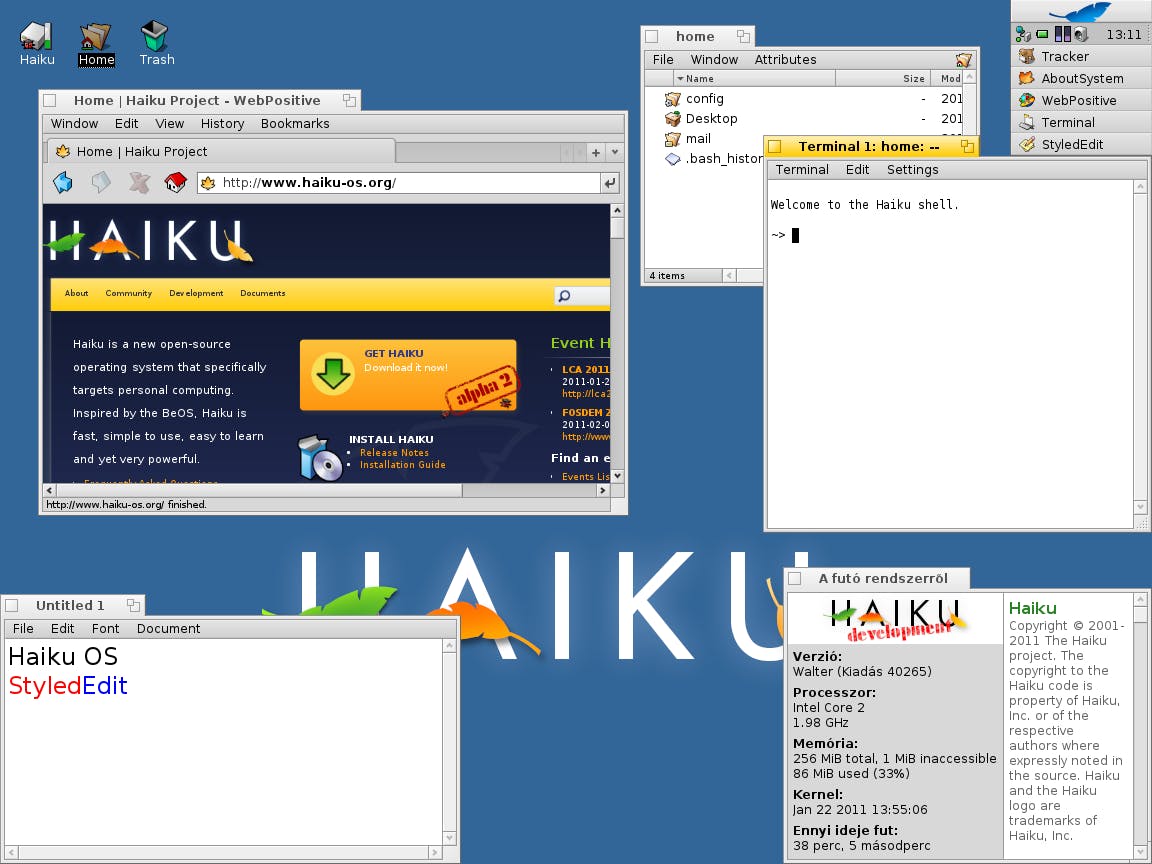Stop page loading in WebPositive
The height and width of the screenshot is (864, 1152).
click(x=139, y=182)
